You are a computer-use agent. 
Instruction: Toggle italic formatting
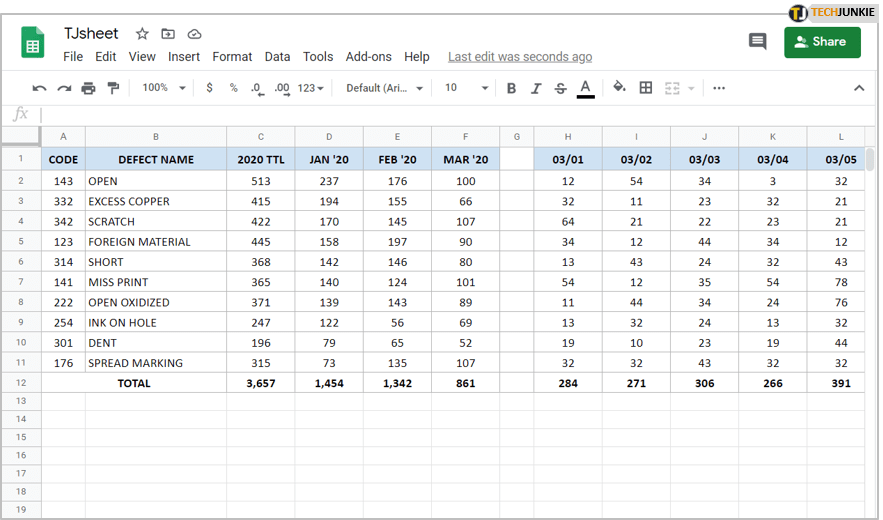[x=536, y=88]
